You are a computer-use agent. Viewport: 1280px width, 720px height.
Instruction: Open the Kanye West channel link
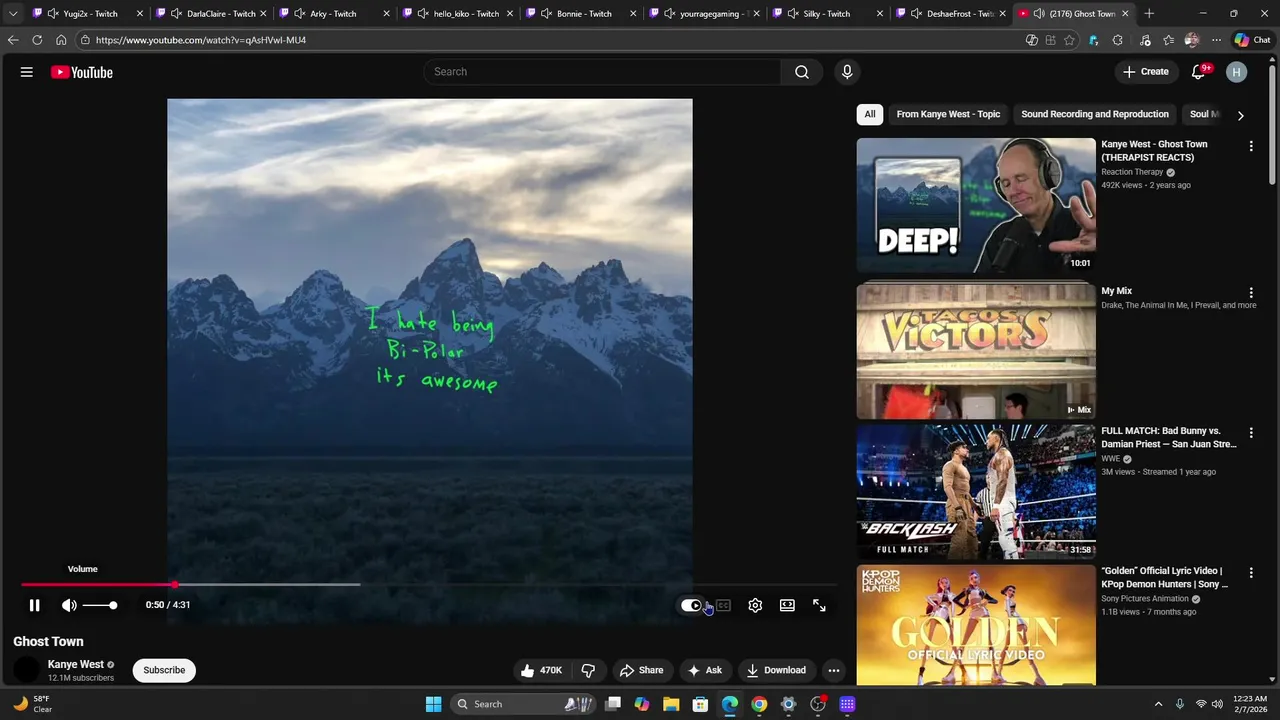click(x=76, y=664)
